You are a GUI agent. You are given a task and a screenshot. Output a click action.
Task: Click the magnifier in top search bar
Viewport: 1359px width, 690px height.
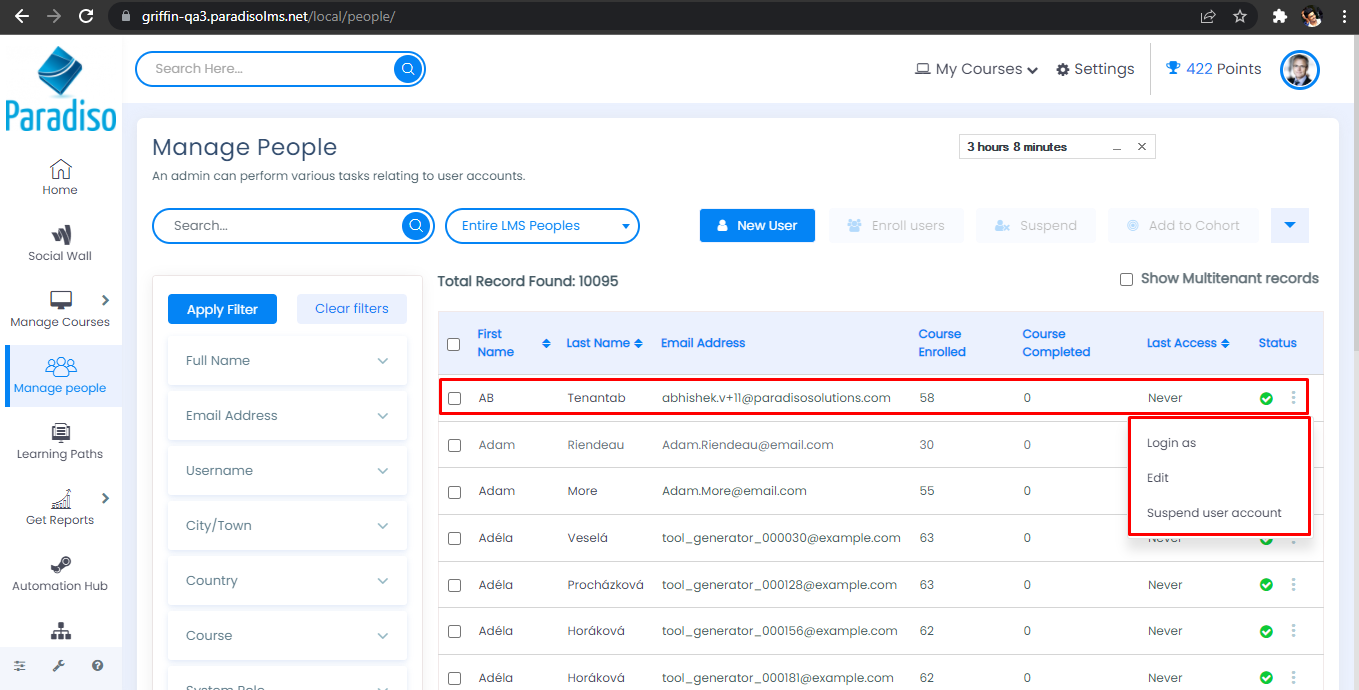click(x=408, y=69)
